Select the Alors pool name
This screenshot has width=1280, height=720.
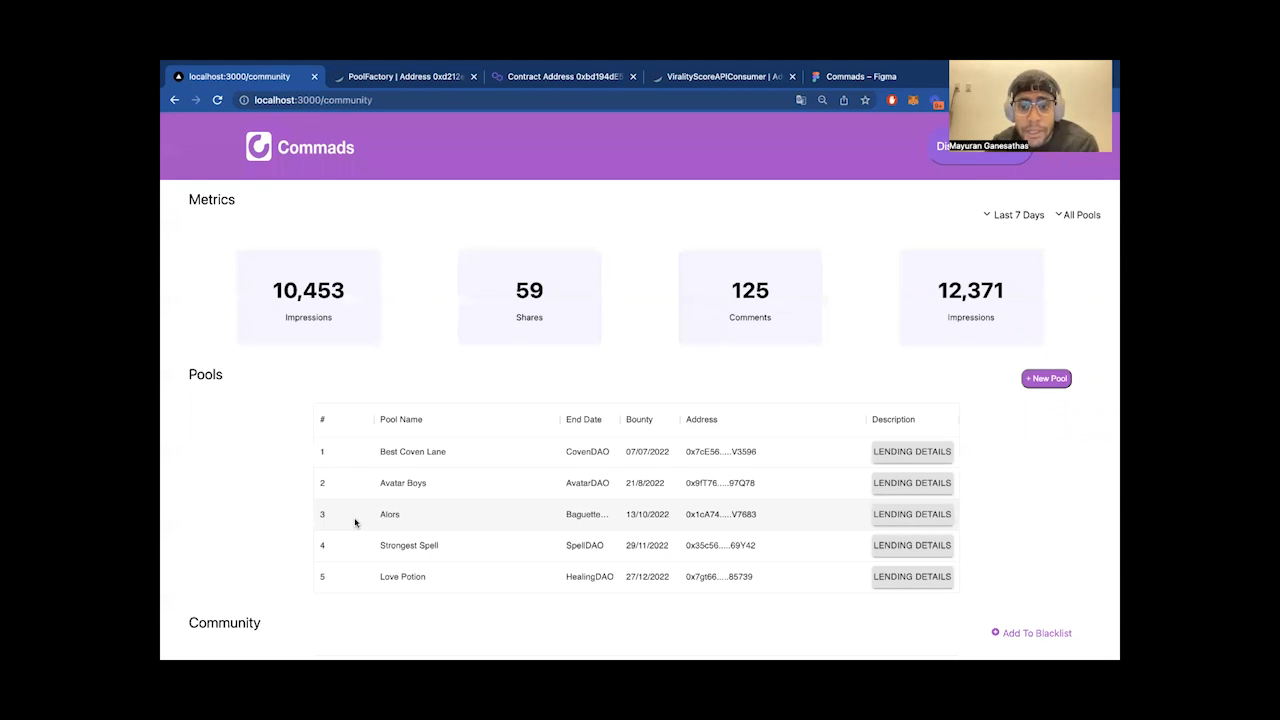pos(390,514)
